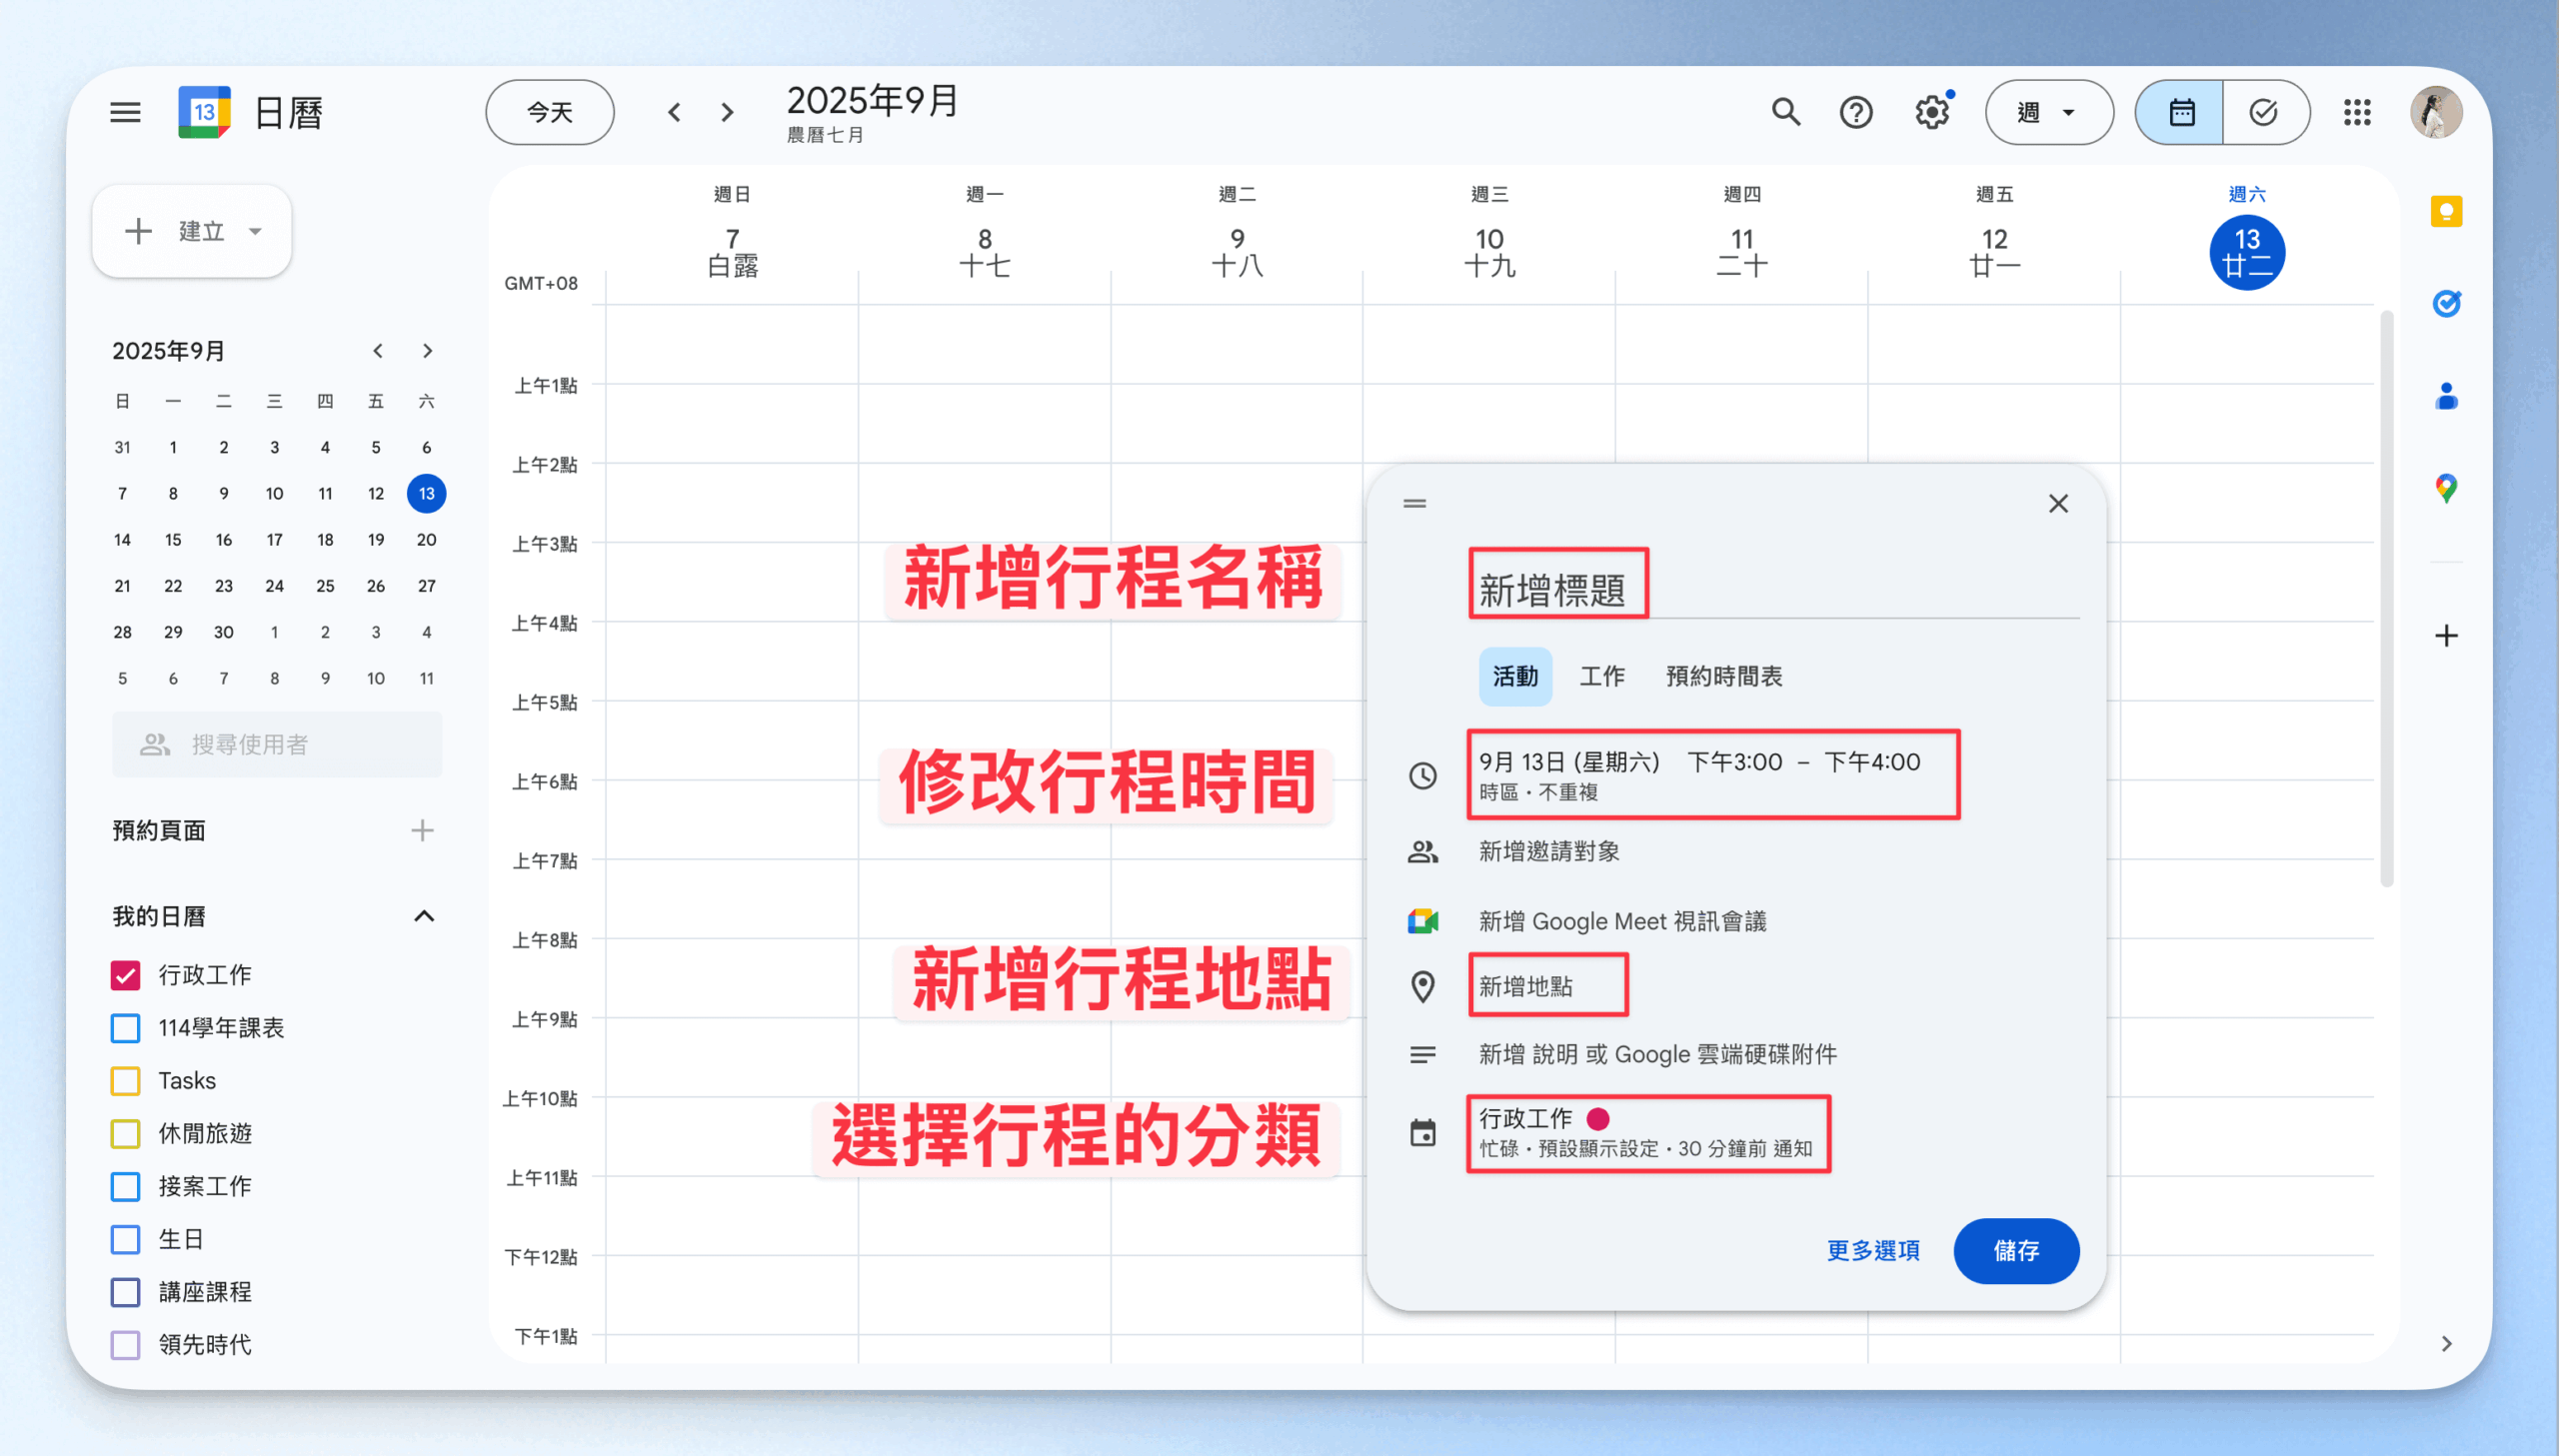This screenshot has width=2559, height=1456.
Task: Open the Google apps grid
Action: (2356, 112)
